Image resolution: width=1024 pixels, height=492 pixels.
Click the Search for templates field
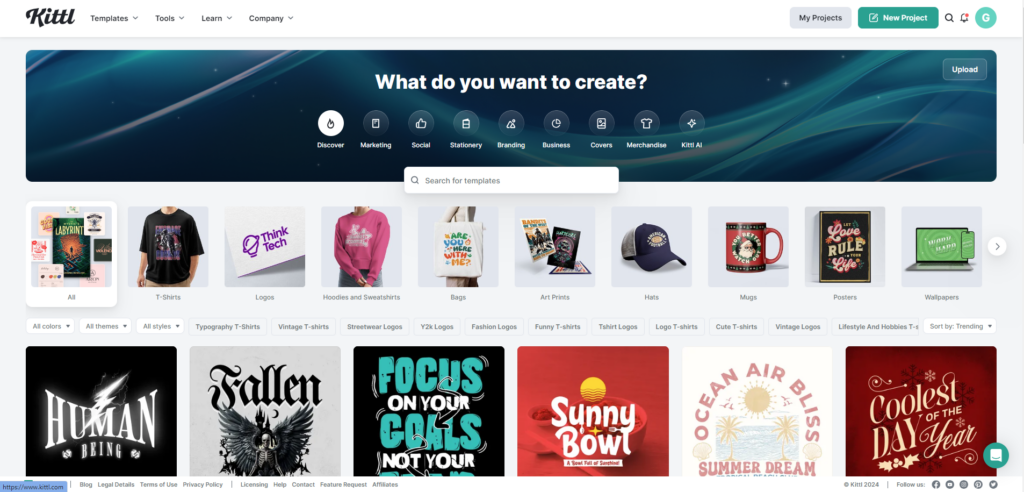click(511, 180)
